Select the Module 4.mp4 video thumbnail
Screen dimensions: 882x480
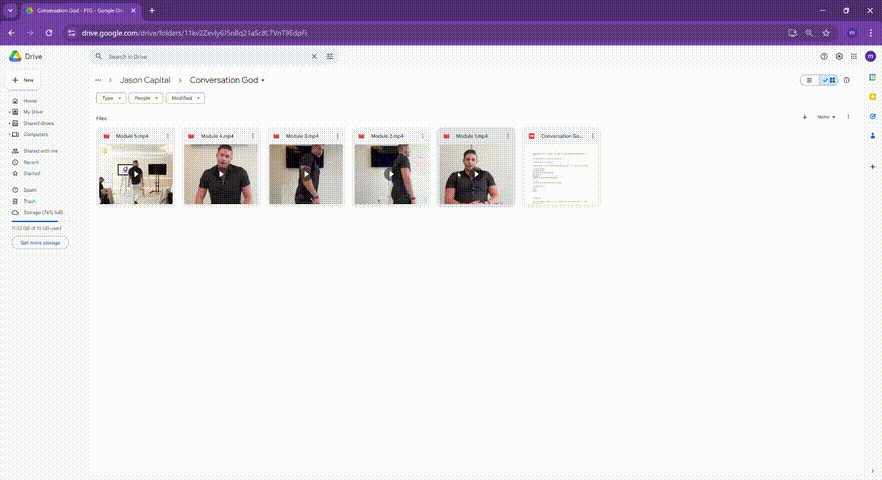221,174
